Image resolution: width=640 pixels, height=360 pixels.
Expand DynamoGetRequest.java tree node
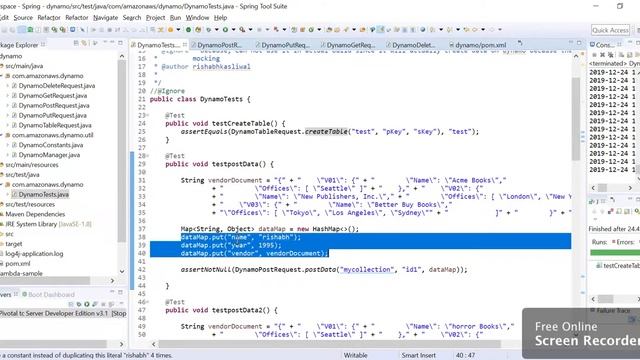click(7, 96)
